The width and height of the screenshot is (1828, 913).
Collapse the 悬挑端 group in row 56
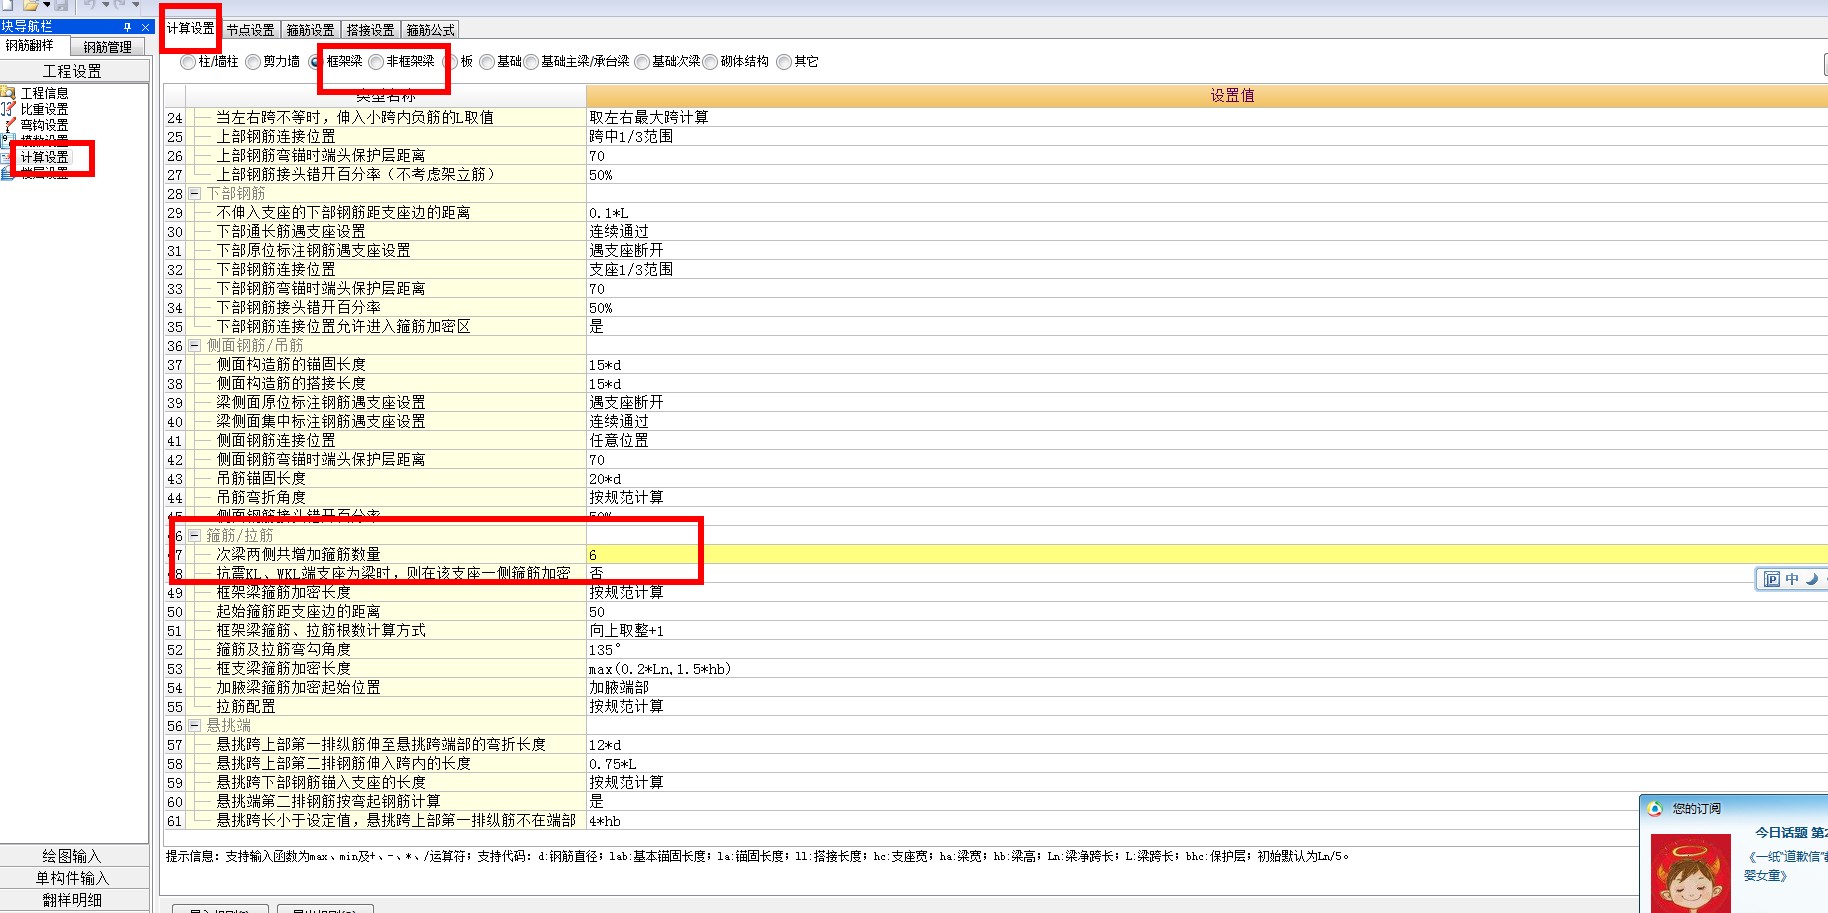195,726
